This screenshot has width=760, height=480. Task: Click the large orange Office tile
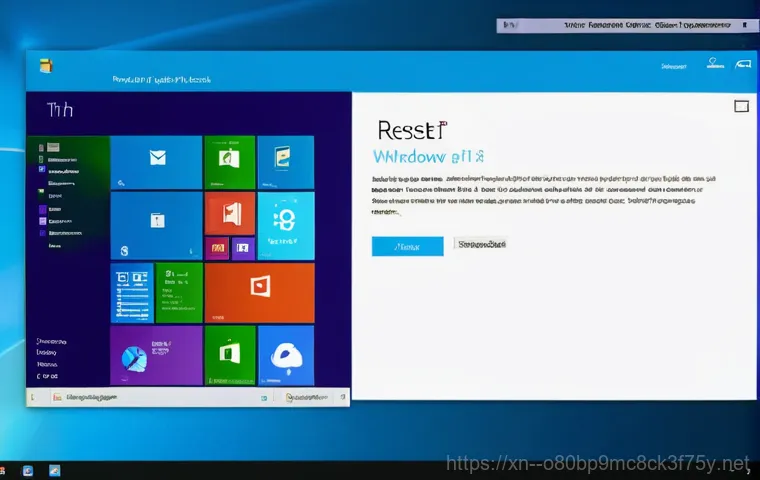[259, 292]
